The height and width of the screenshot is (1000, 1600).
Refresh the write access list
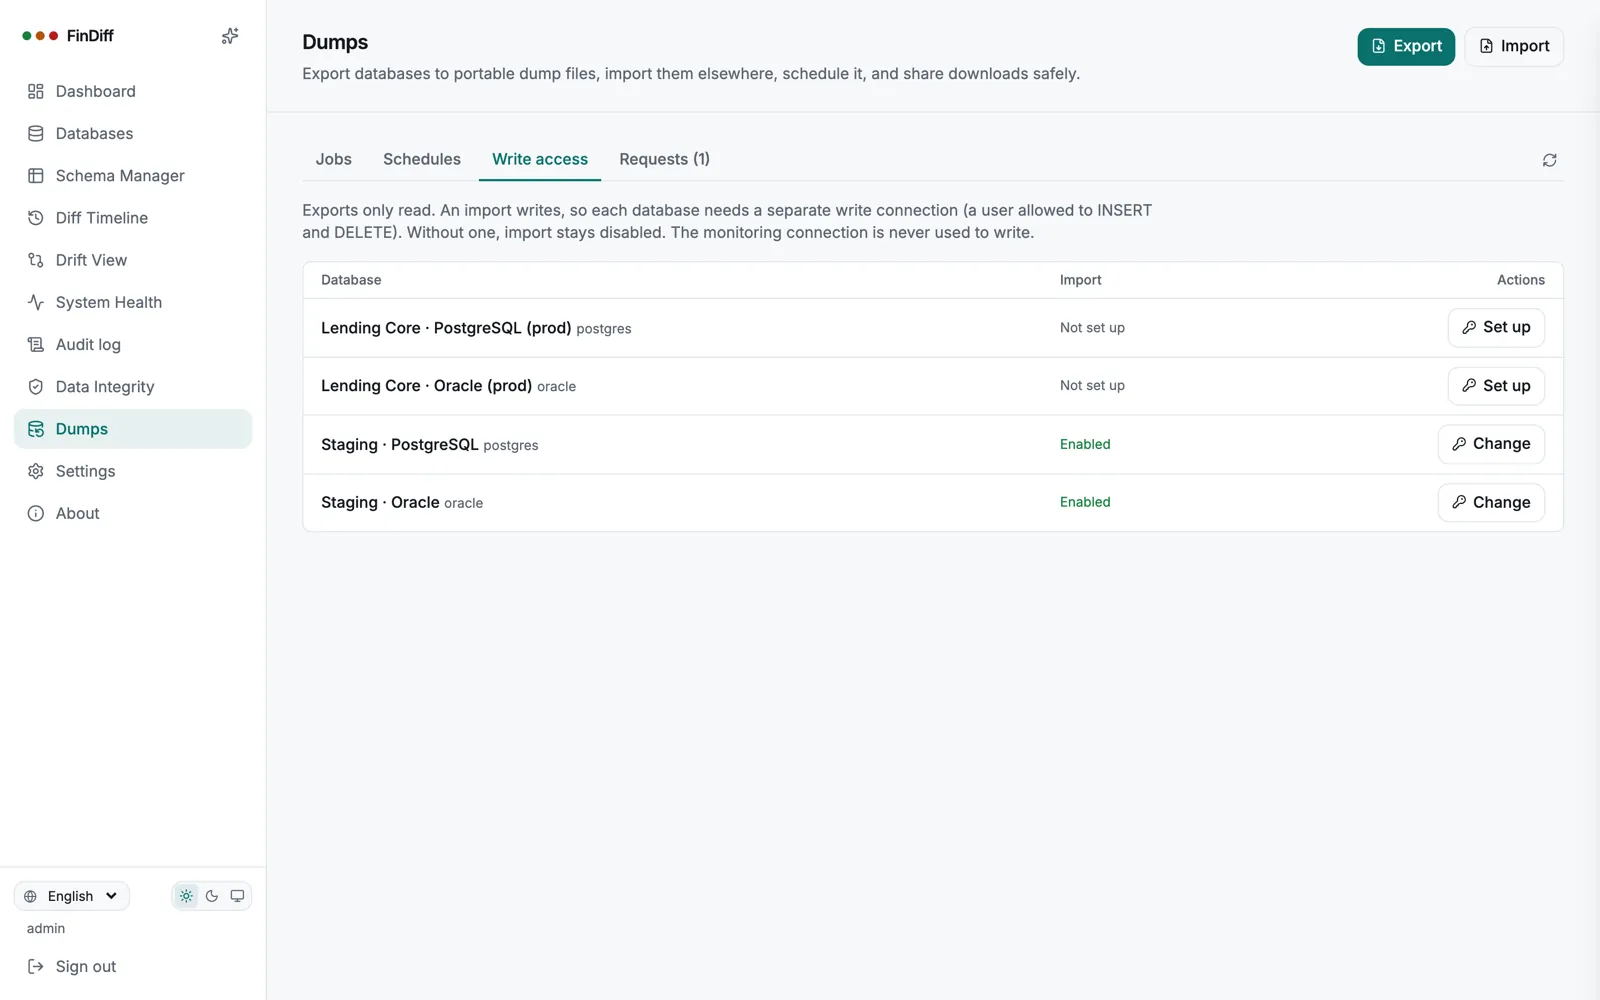pyautogui.click(x=1549, y=160)
